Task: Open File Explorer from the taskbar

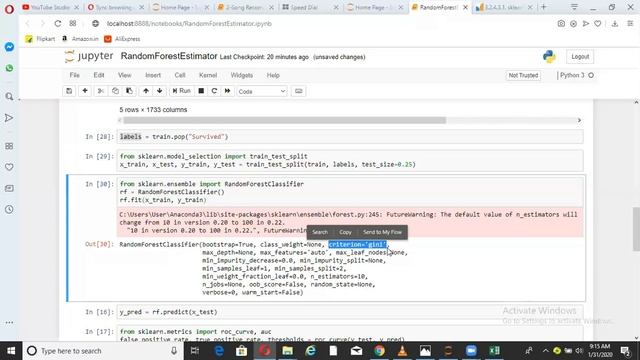Action: (x=287, y=351)
